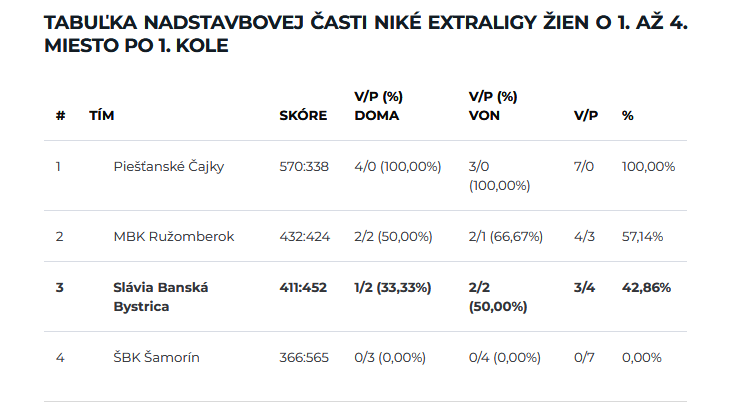
Task: Click the V/P (%) VON column header
Action: [493, 106]
